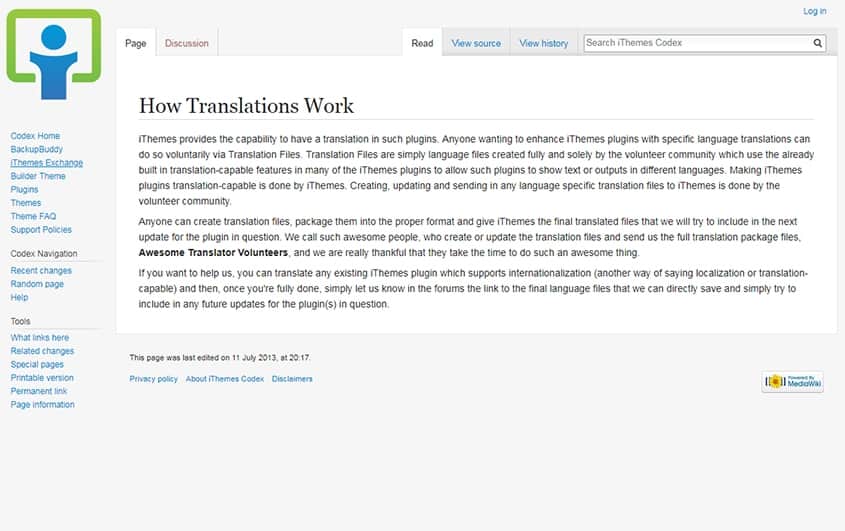Open the Page tab
Viewport: 845px width, 531px height.
(136, 43)
